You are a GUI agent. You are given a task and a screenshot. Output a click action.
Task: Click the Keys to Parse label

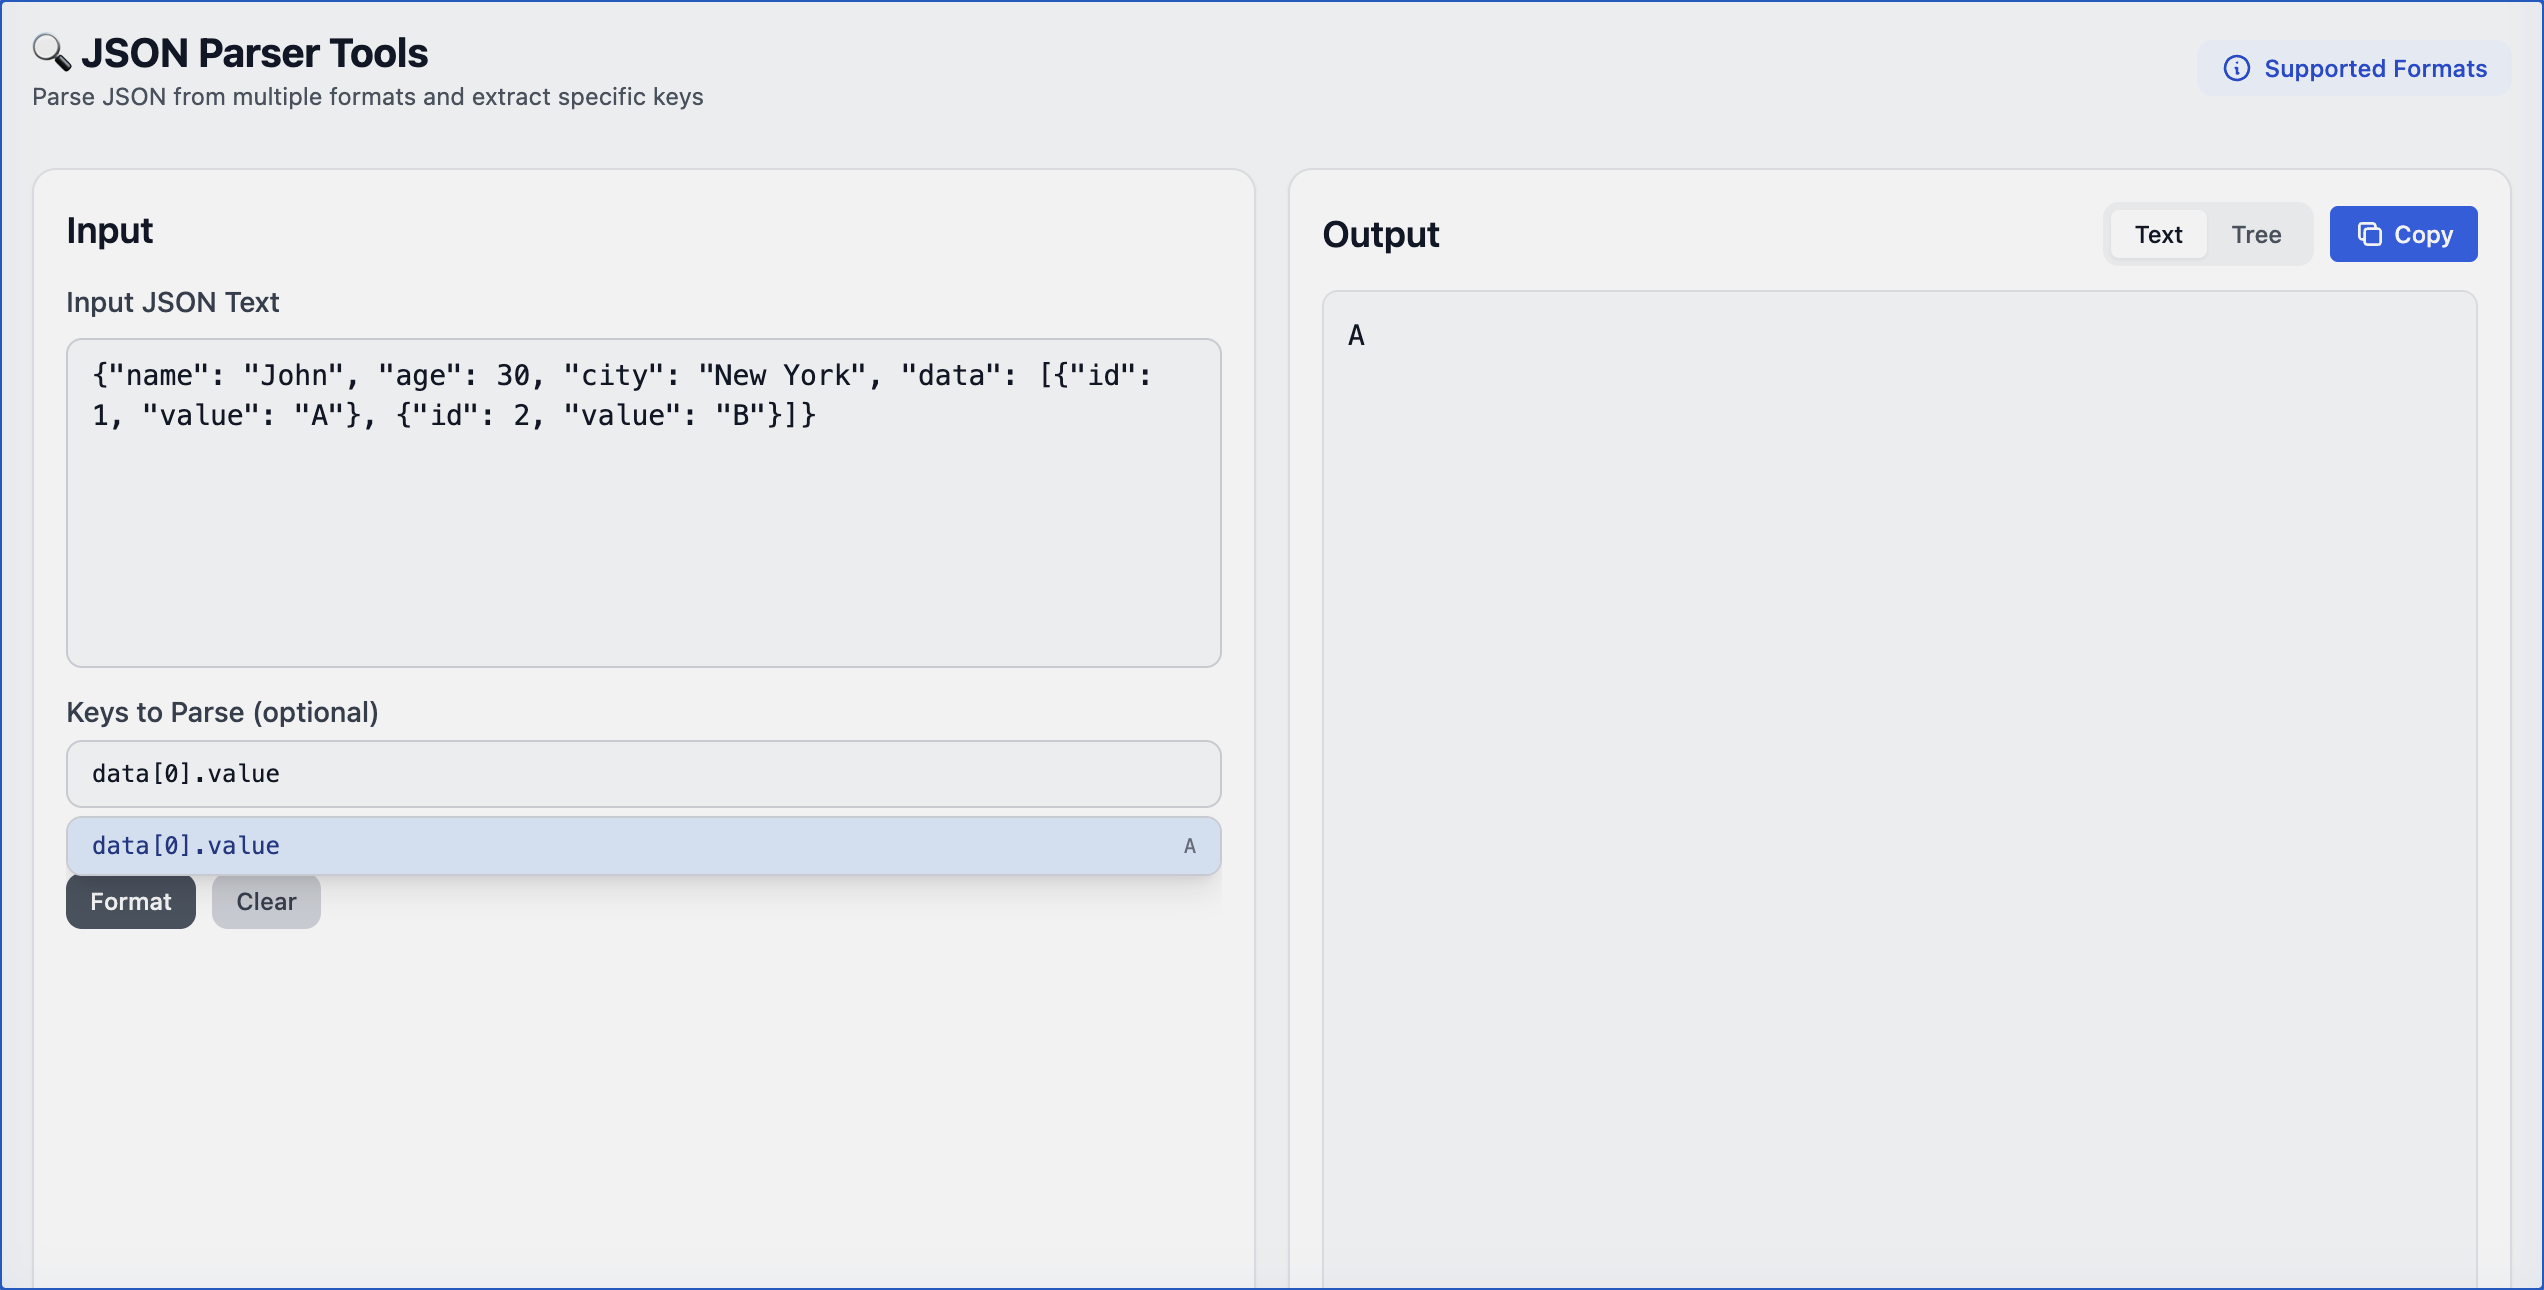[x=222, y=712]
